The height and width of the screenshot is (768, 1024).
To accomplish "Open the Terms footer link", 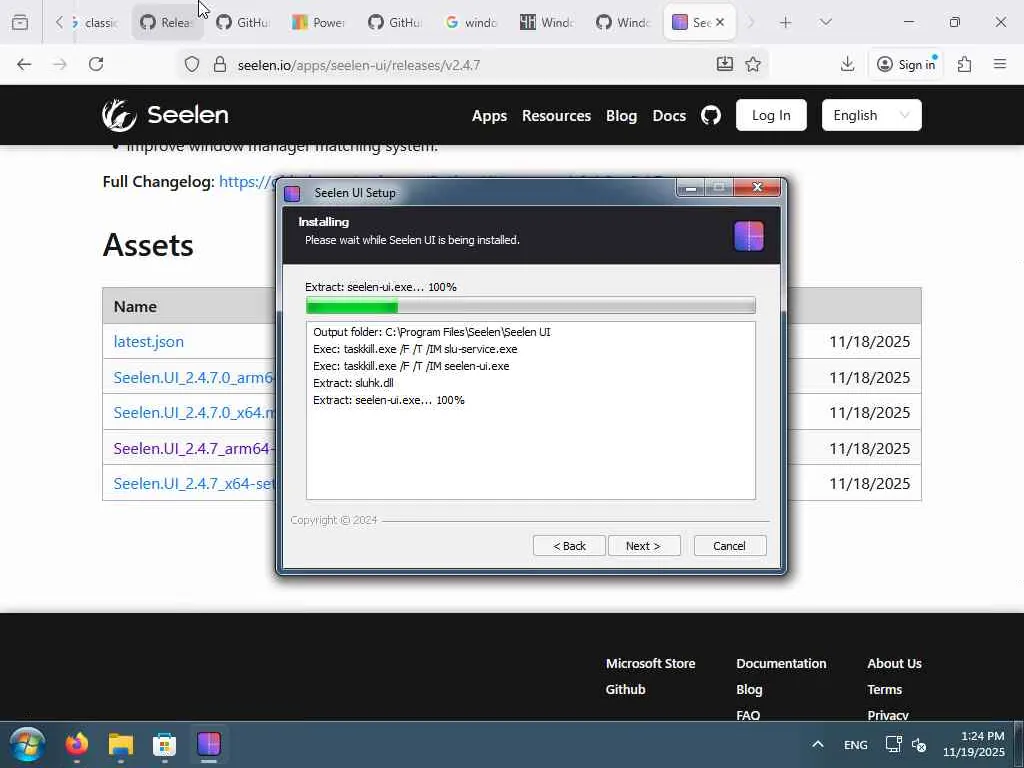I will tap(884, 690).
